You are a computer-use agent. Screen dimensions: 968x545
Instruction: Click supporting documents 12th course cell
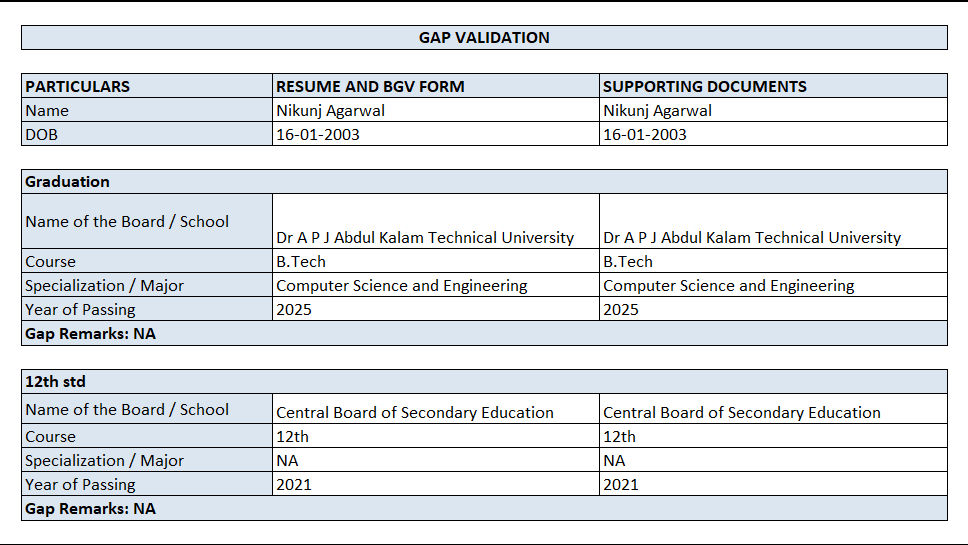point(773,436)
